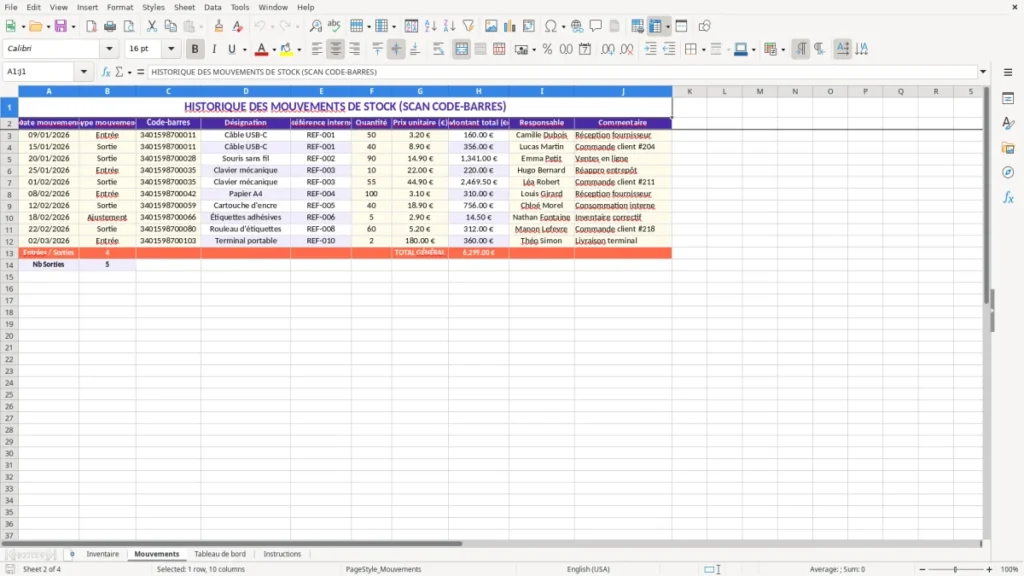Screen dimensions: 1024x576
Task: Open the sidebar Gallery icon
Action: [1008, 148]
